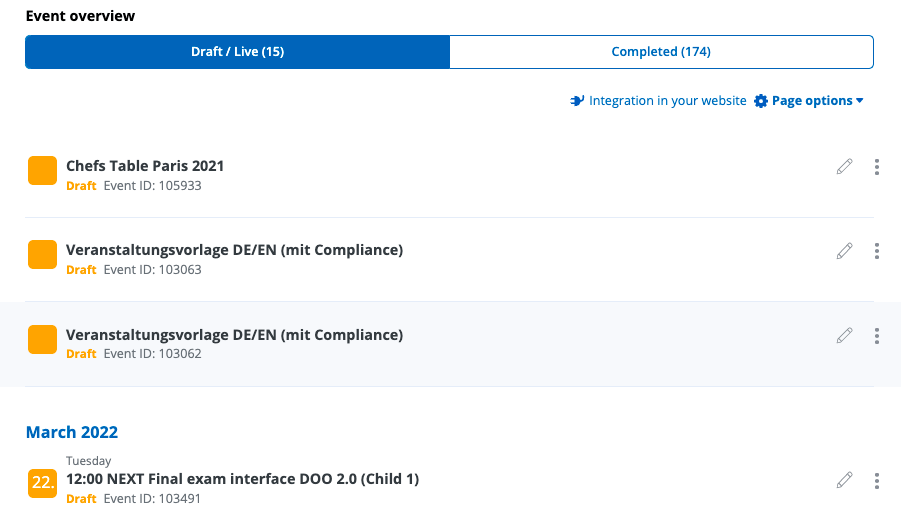
Task: Click the integration plug icon
Action: point(577,101)
